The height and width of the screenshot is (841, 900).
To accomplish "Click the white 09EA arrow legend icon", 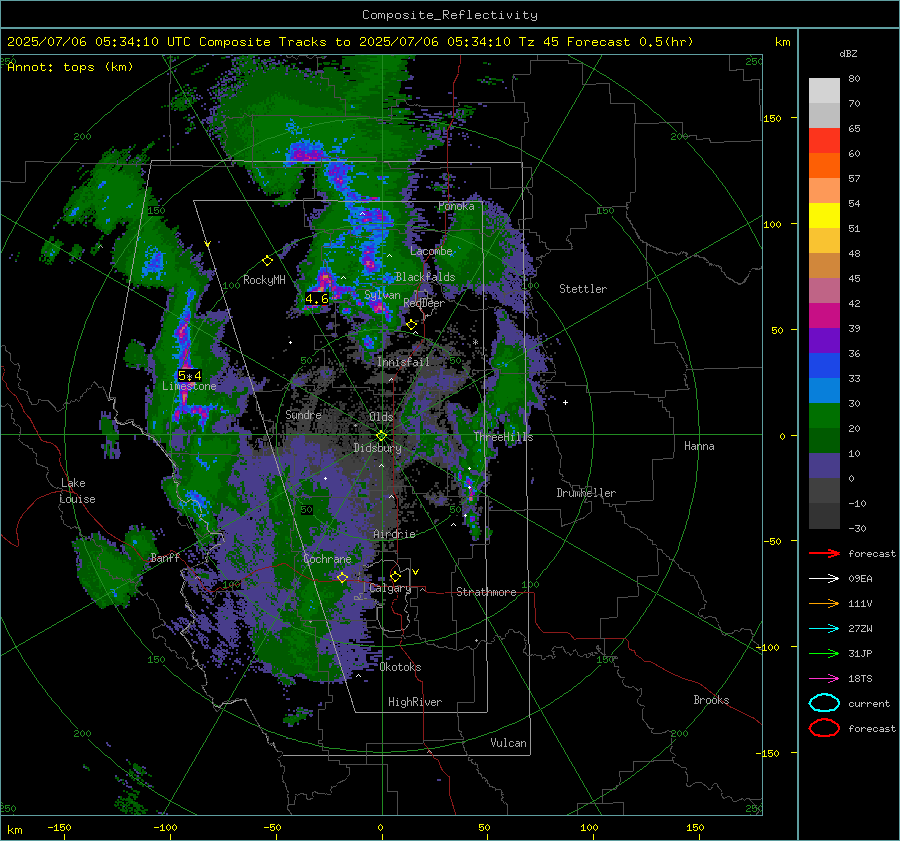I will [x=824, y=578].
